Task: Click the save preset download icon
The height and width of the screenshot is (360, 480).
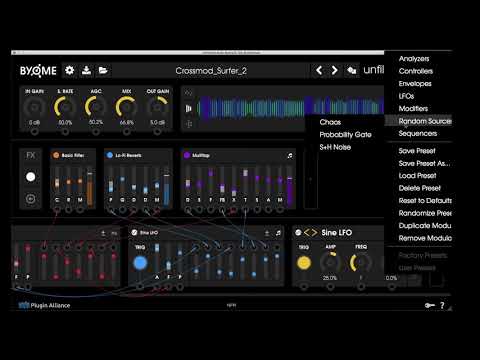Action: click(87, 70)
